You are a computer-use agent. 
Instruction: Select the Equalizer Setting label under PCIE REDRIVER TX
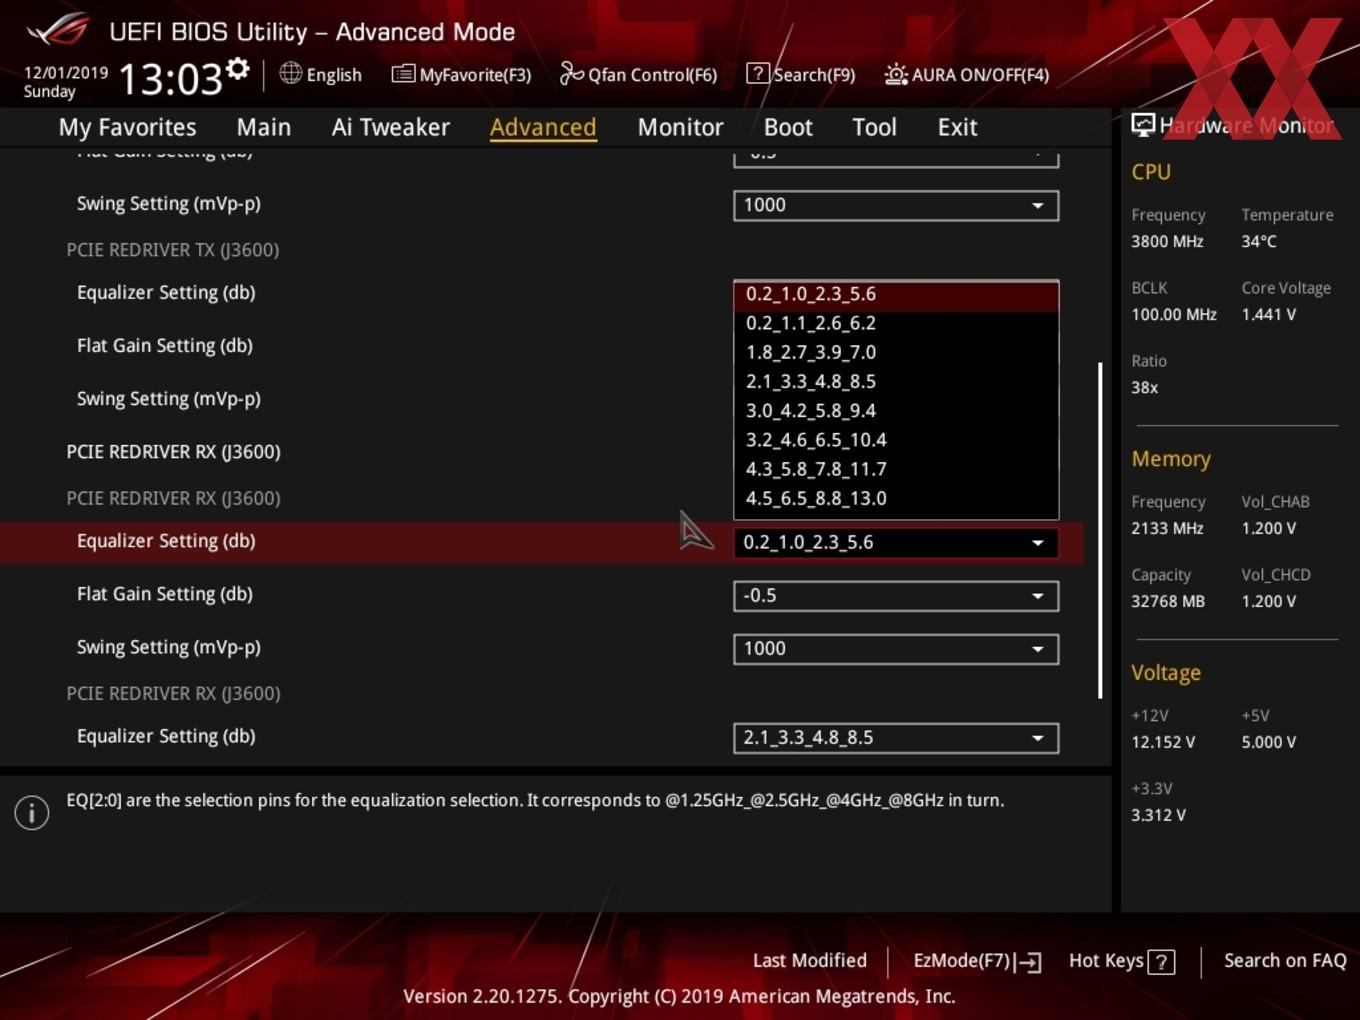[166, 293]
